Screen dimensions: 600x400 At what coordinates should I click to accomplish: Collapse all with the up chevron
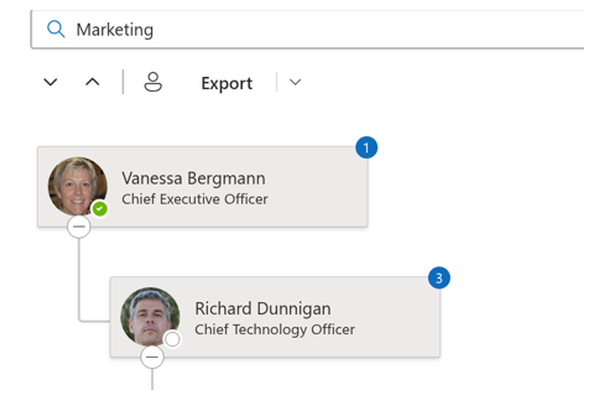pyautogui.click(x=92, y=82)
